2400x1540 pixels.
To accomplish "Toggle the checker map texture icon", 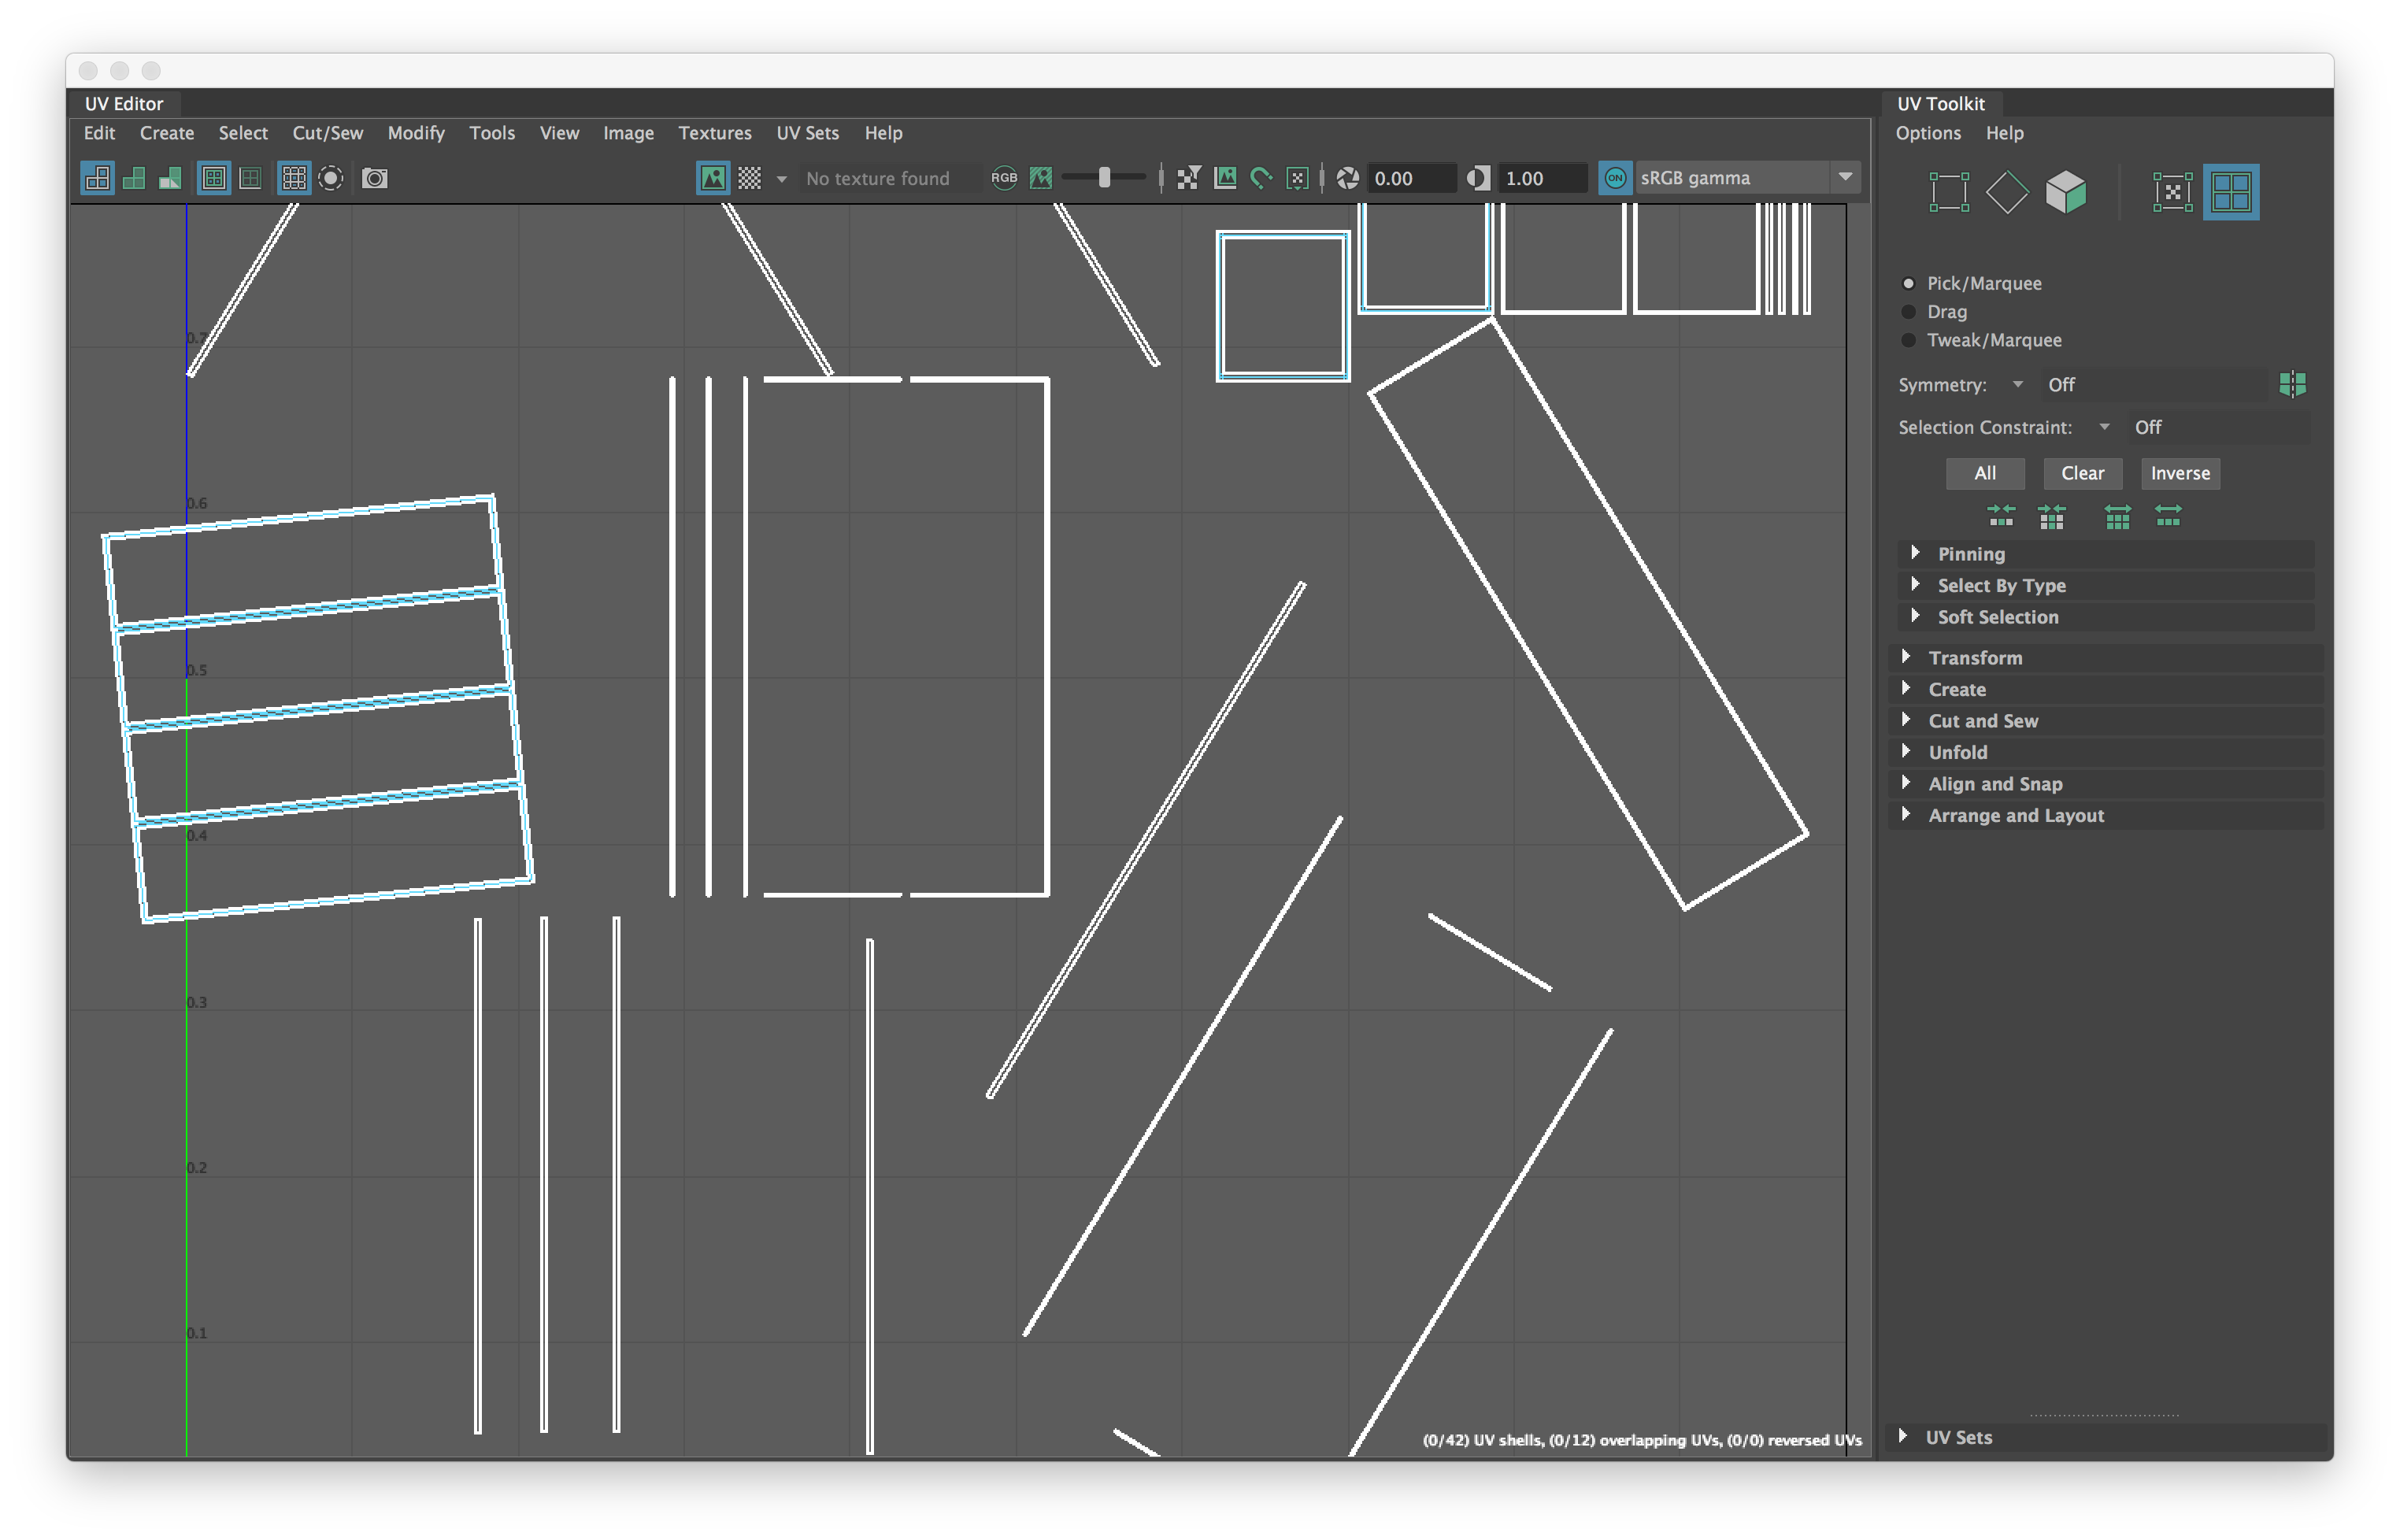I will (x=749, y=178).
